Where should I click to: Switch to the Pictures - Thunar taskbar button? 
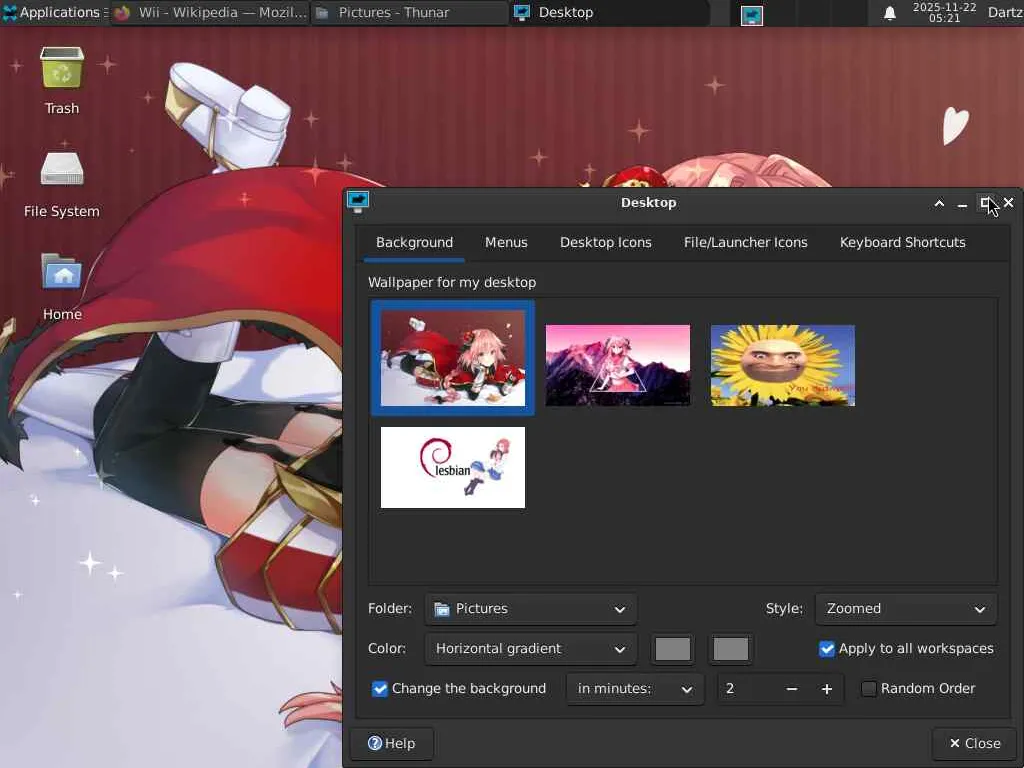(x=409, y=12)
